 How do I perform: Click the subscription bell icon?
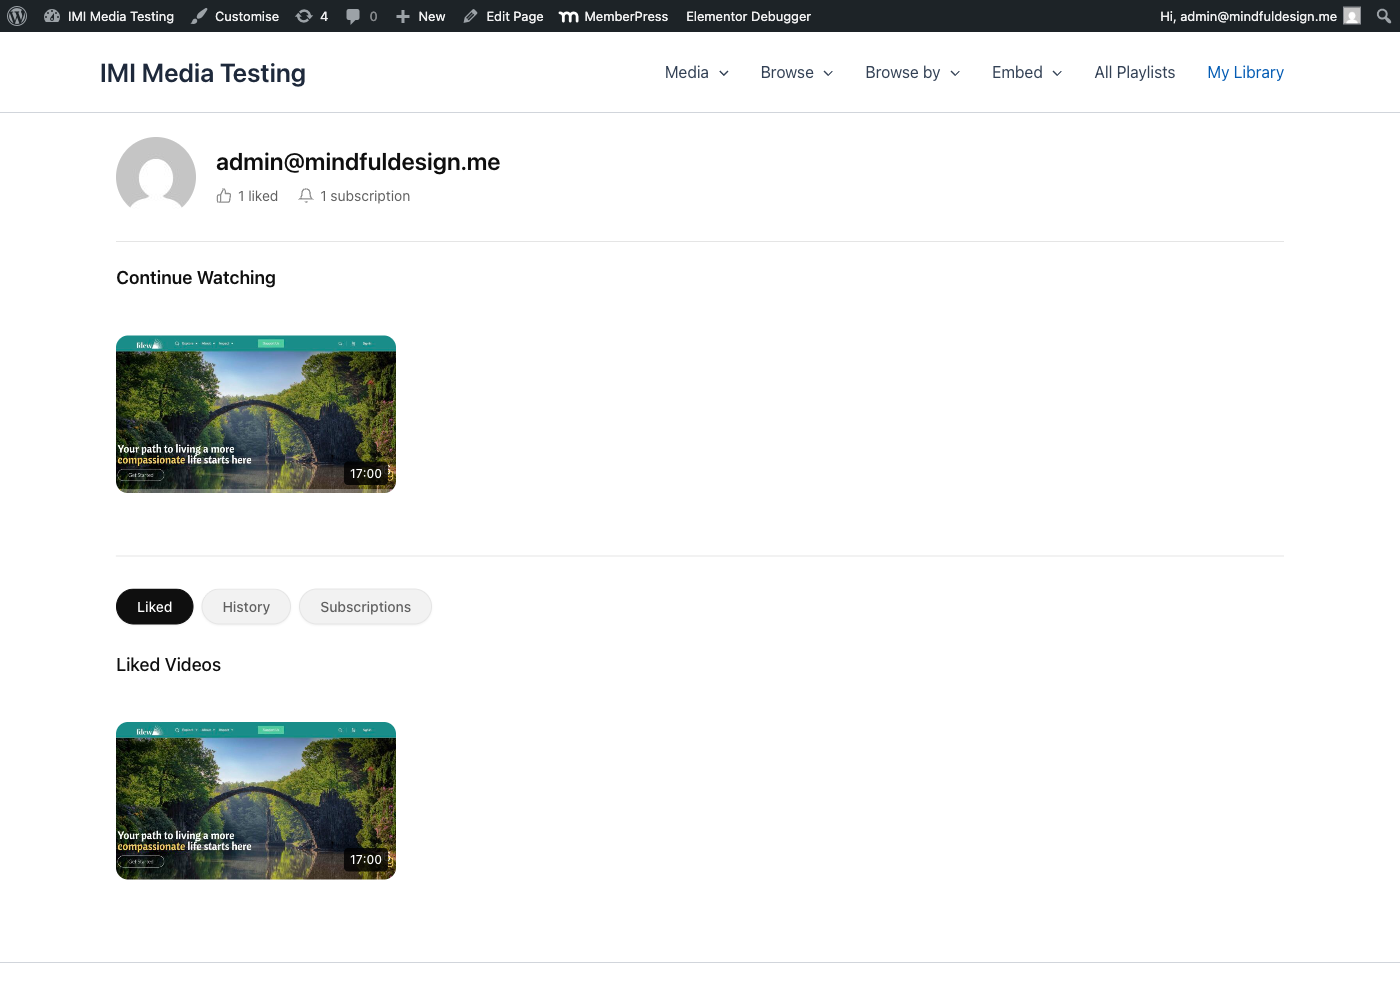tap(306, 196)
